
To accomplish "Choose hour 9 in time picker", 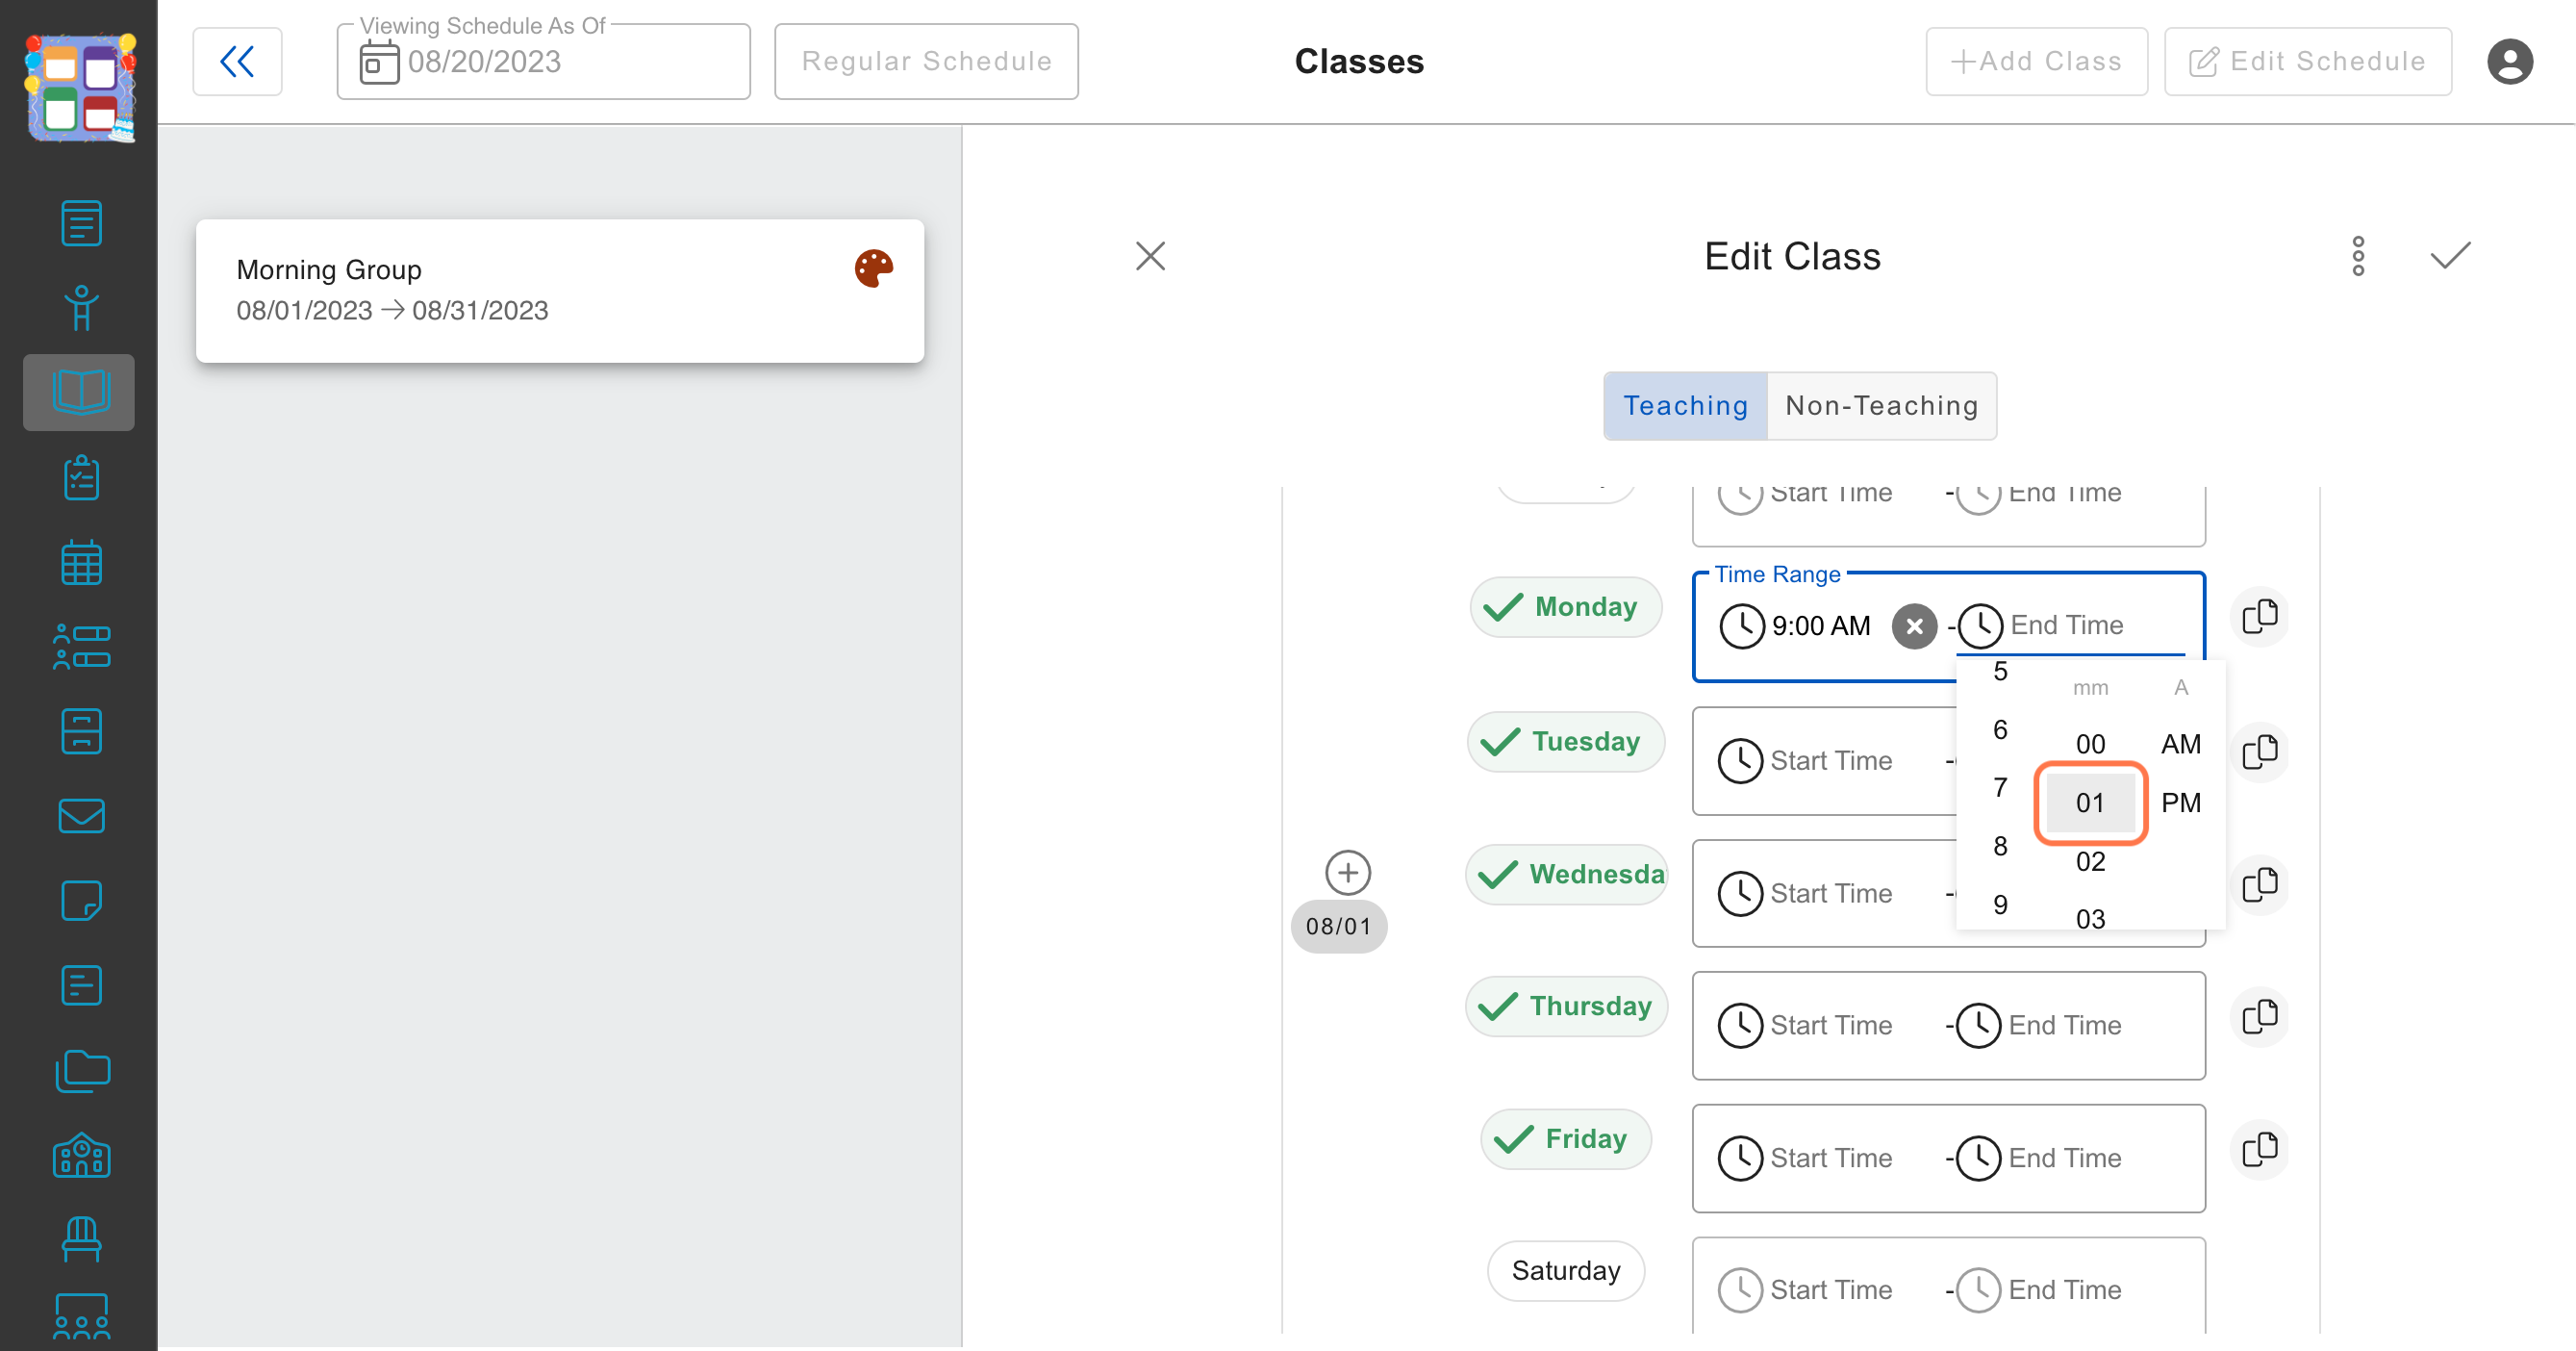I will pos(2000,905).
